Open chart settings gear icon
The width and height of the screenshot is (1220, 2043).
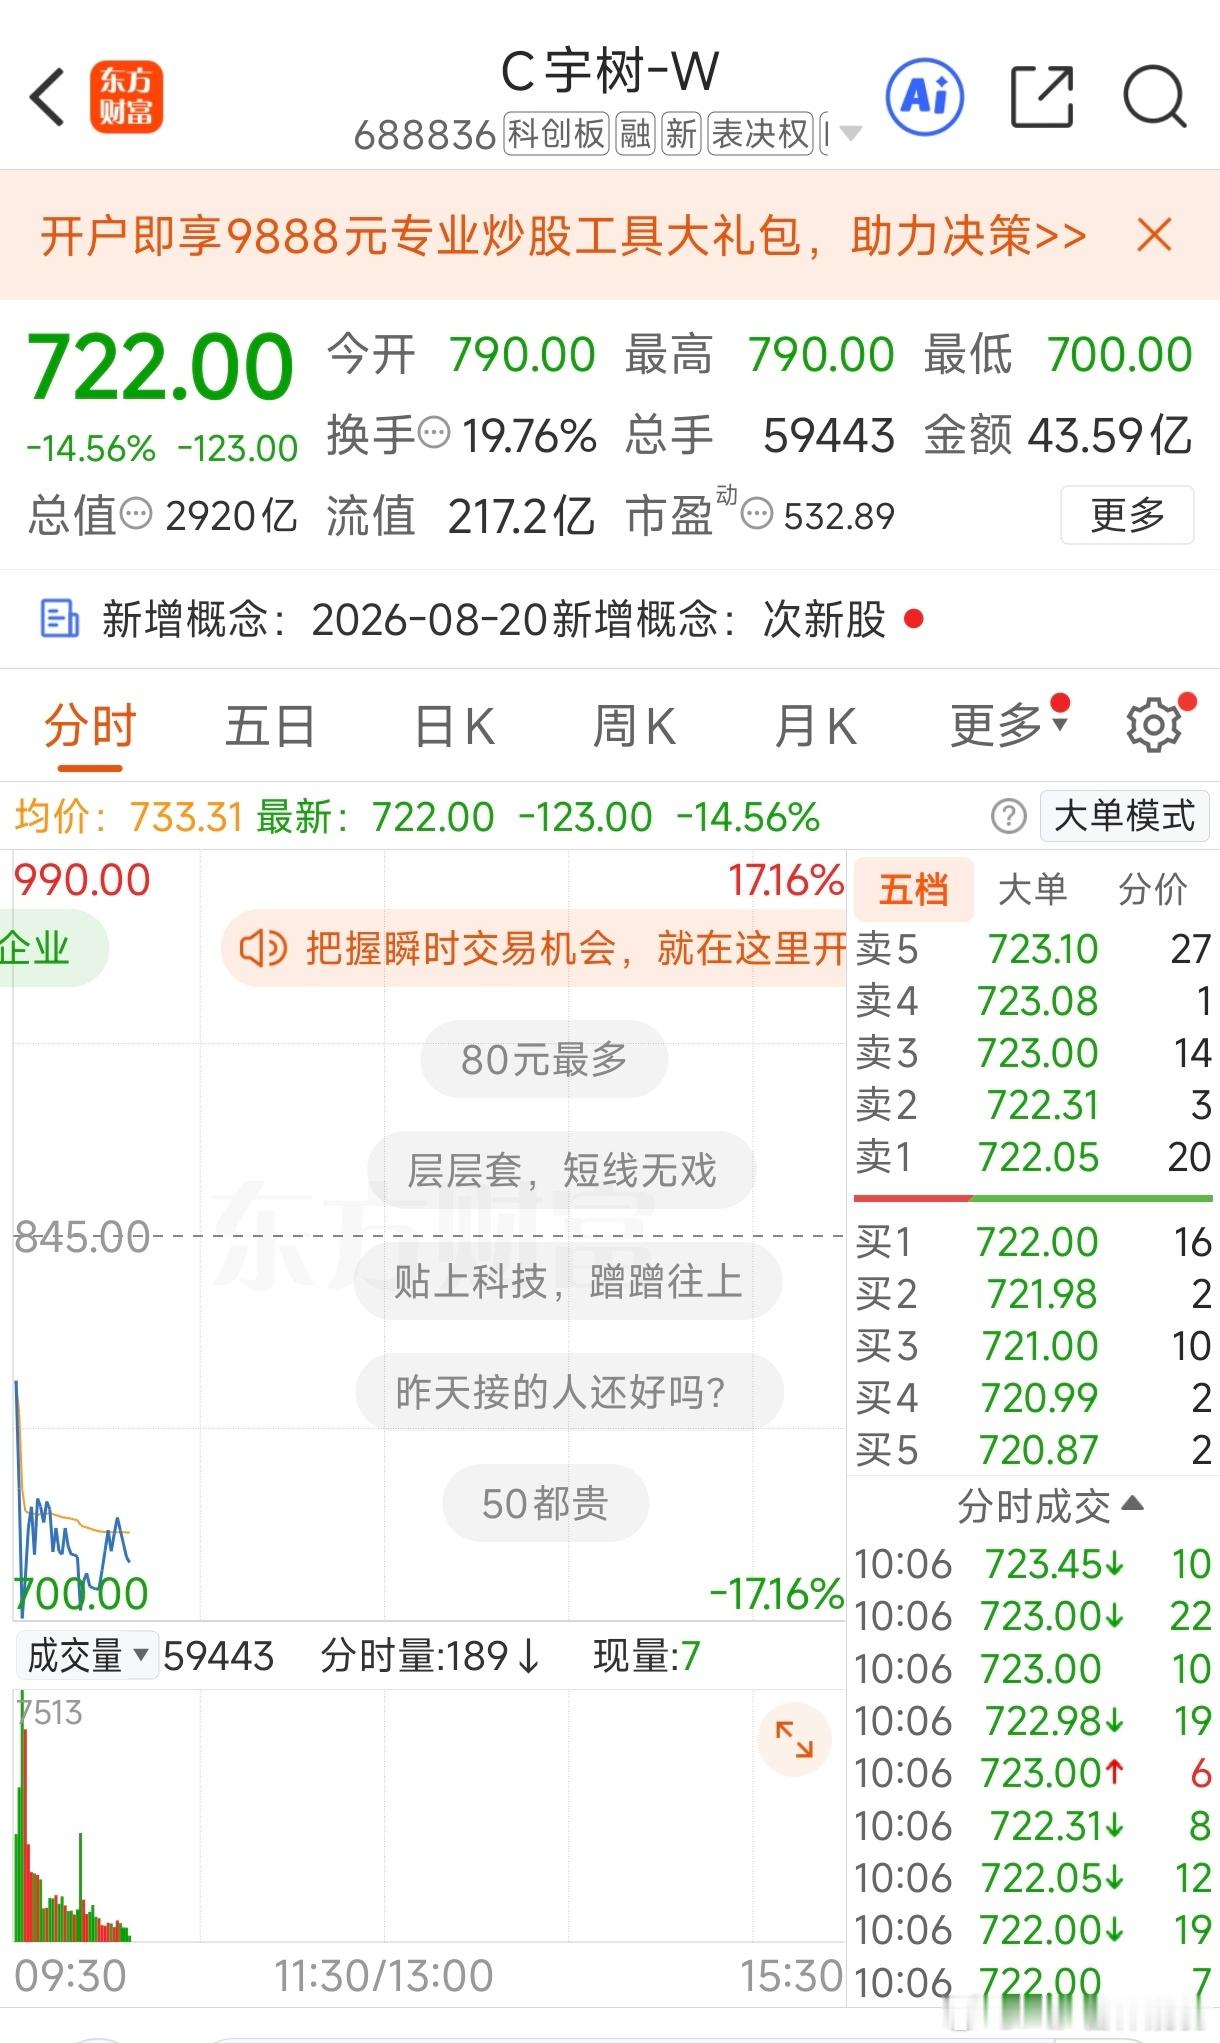coord(1155,725)
